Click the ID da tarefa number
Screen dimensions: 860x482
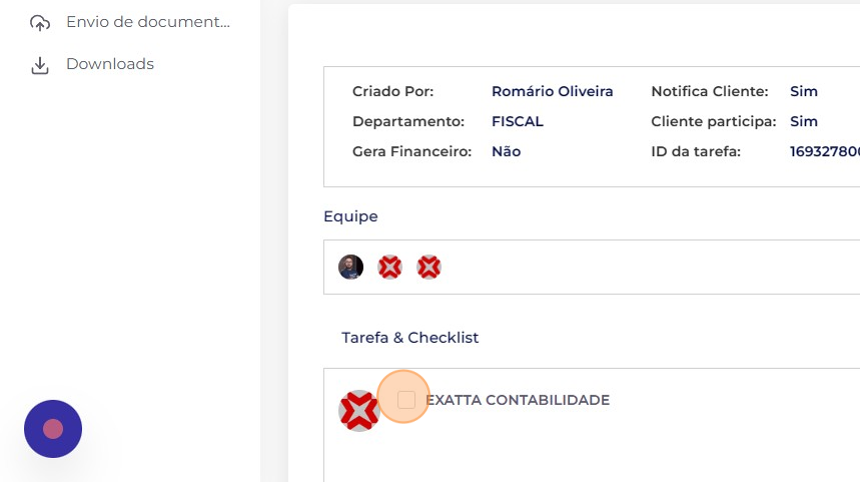click(825, 151)
